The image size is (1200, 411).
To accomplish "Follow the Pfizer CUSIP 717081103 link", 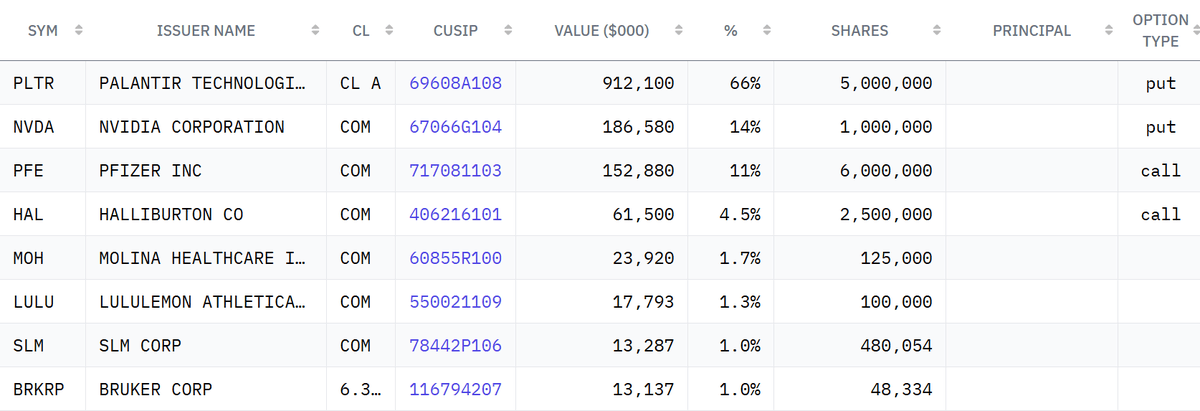I will point(455,171).
